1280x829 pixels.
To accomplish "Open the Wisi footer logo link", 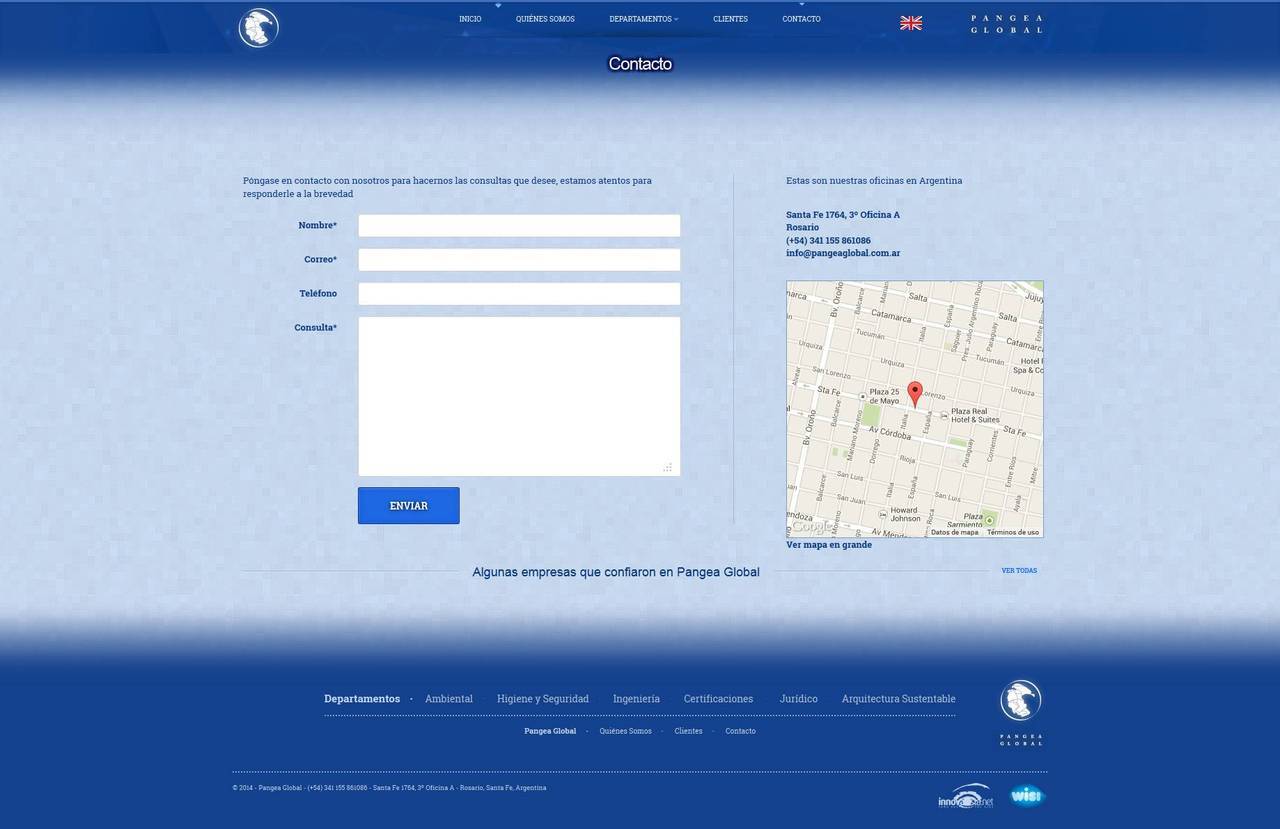I will click(1027, 796).
